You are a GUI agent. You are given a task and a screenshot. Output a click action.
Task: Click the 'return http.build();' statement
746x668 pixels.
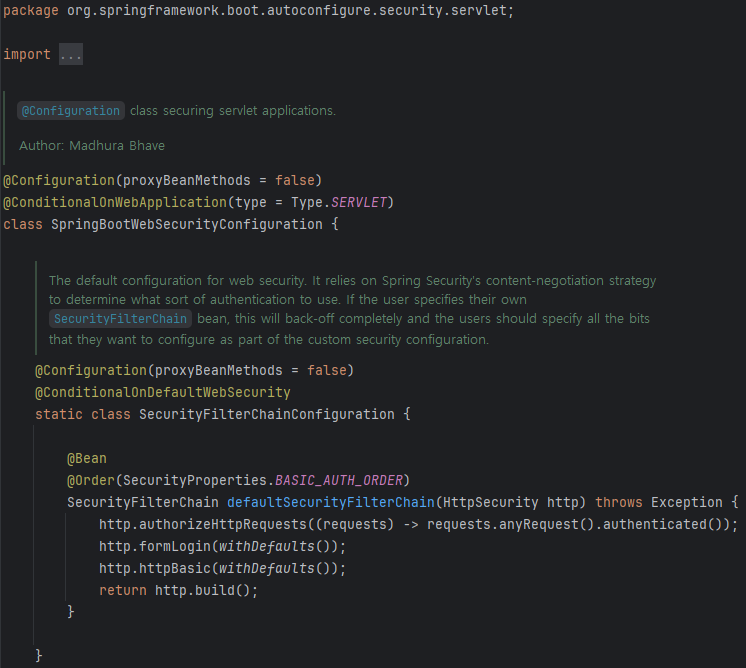pyautogui.click(x=178, y=590)
